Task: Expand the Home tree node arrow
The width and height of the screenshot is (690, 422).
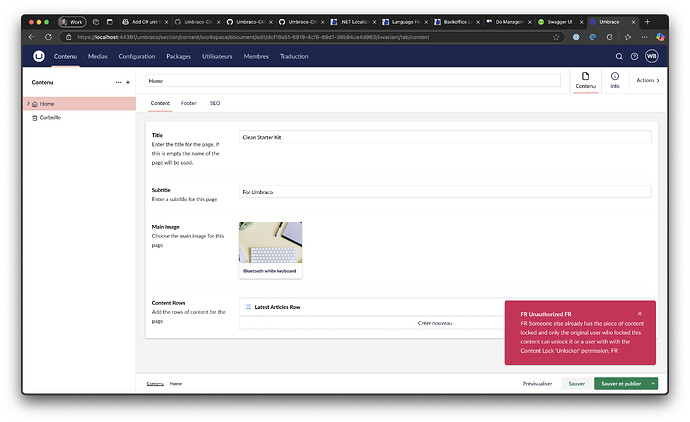Action: [29, 104]
